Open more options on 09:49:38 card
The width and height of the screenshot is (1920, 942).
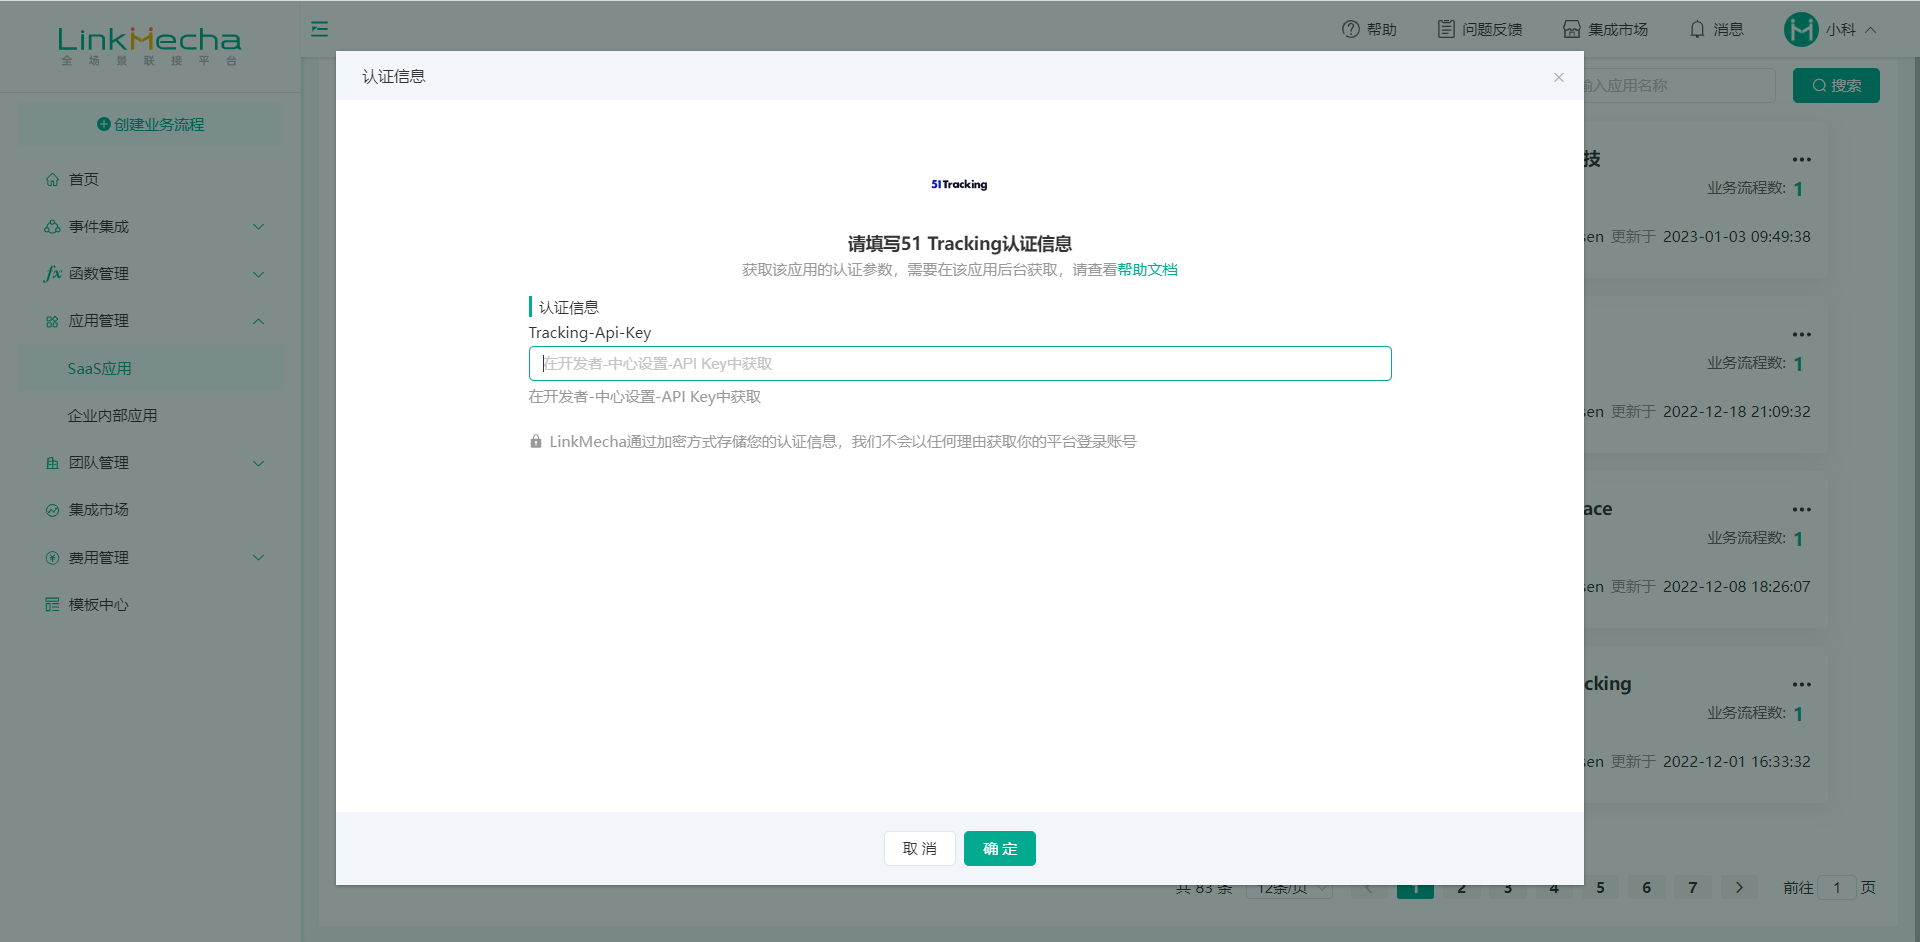pyautogui.click(x=1802, y=160)
